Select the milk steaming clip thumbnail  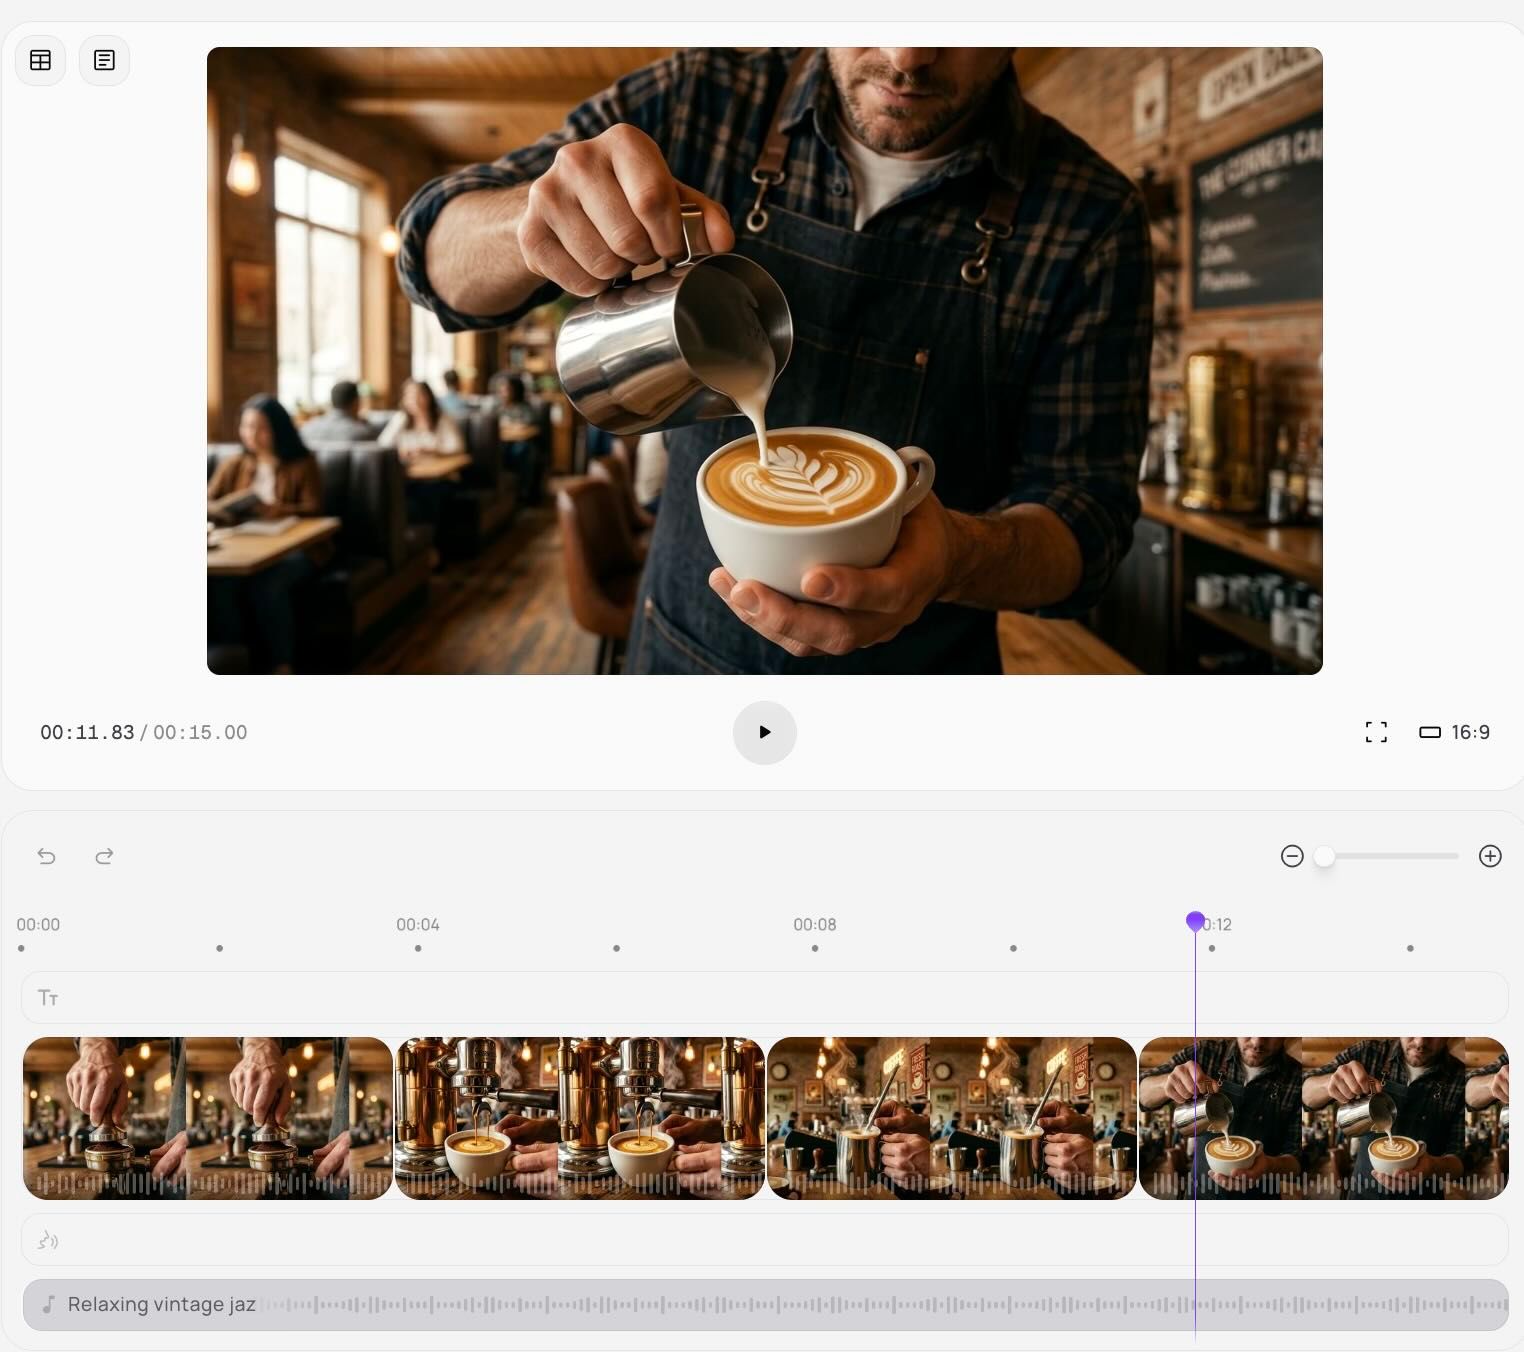[951, 1117]
